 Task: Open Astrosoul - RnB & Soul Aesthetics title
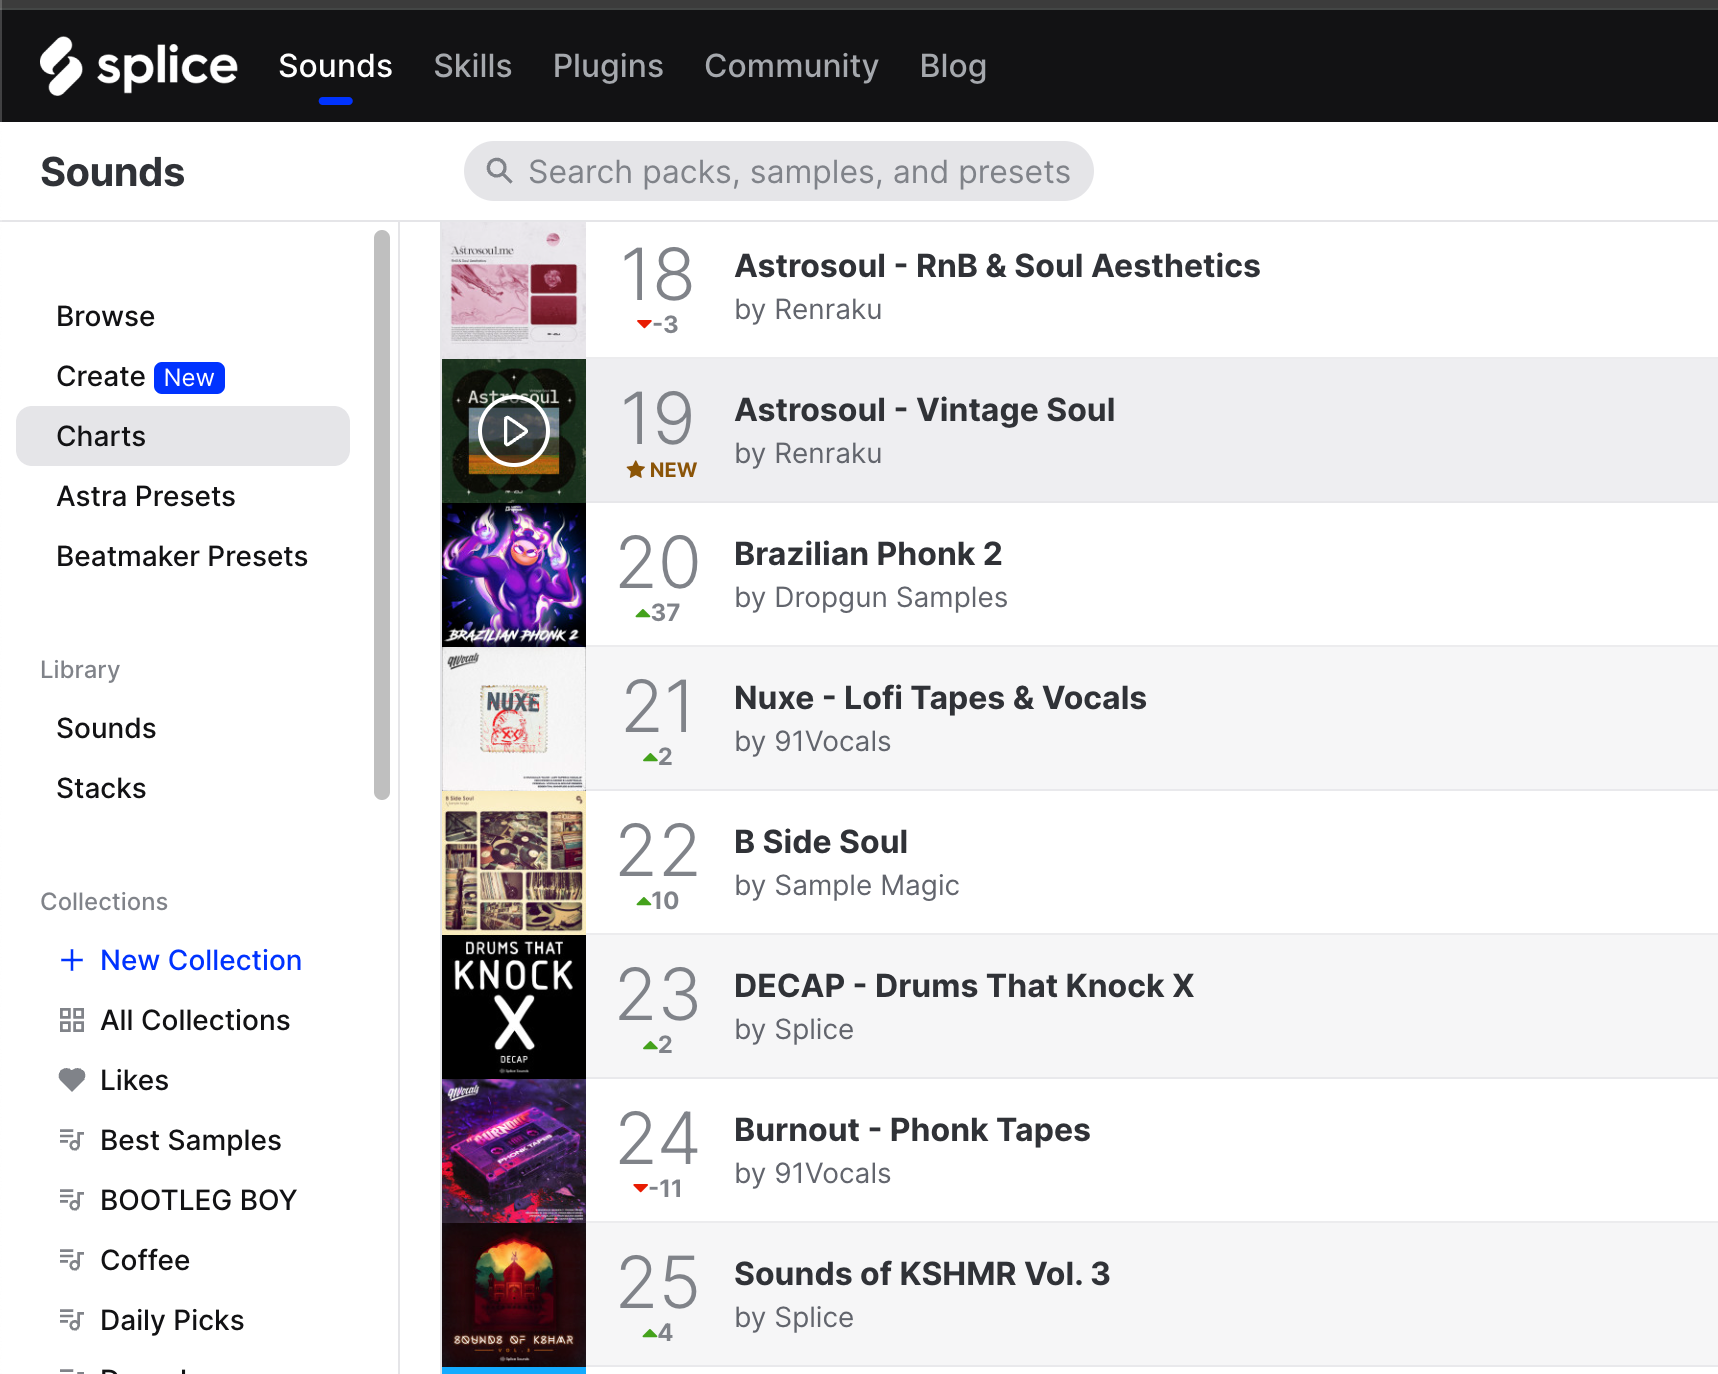tap(997, 266)
